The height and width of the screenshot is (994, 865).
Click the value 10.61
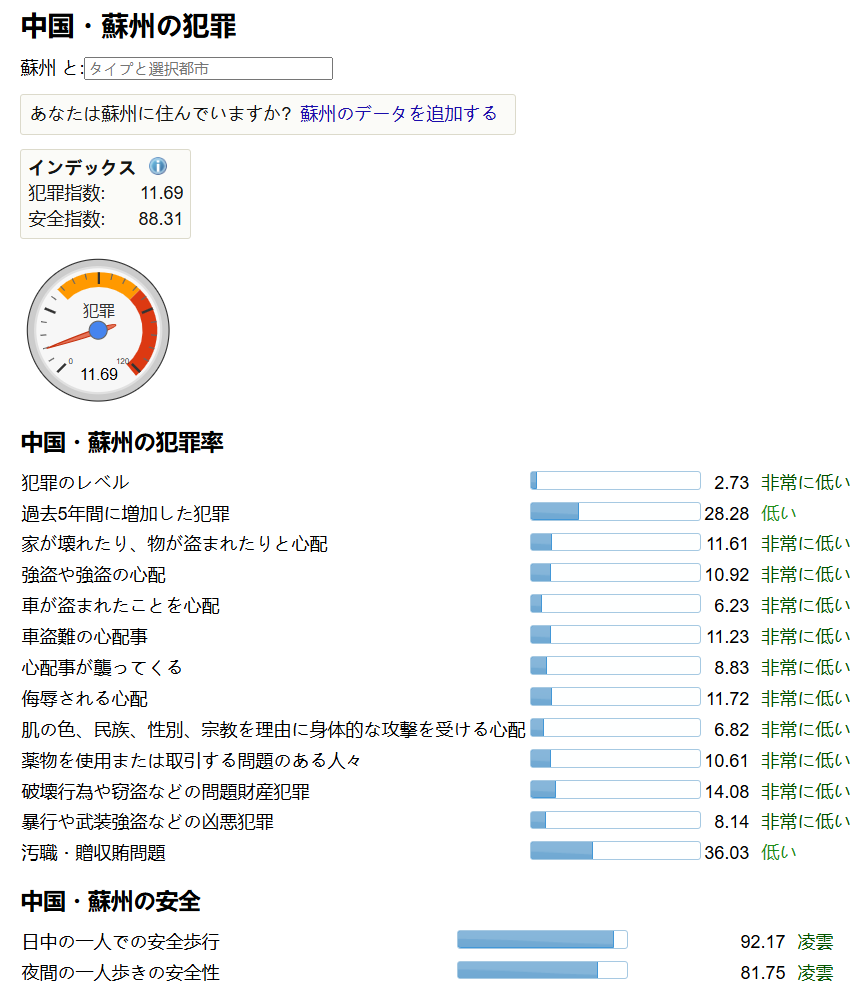pos(727,760)
